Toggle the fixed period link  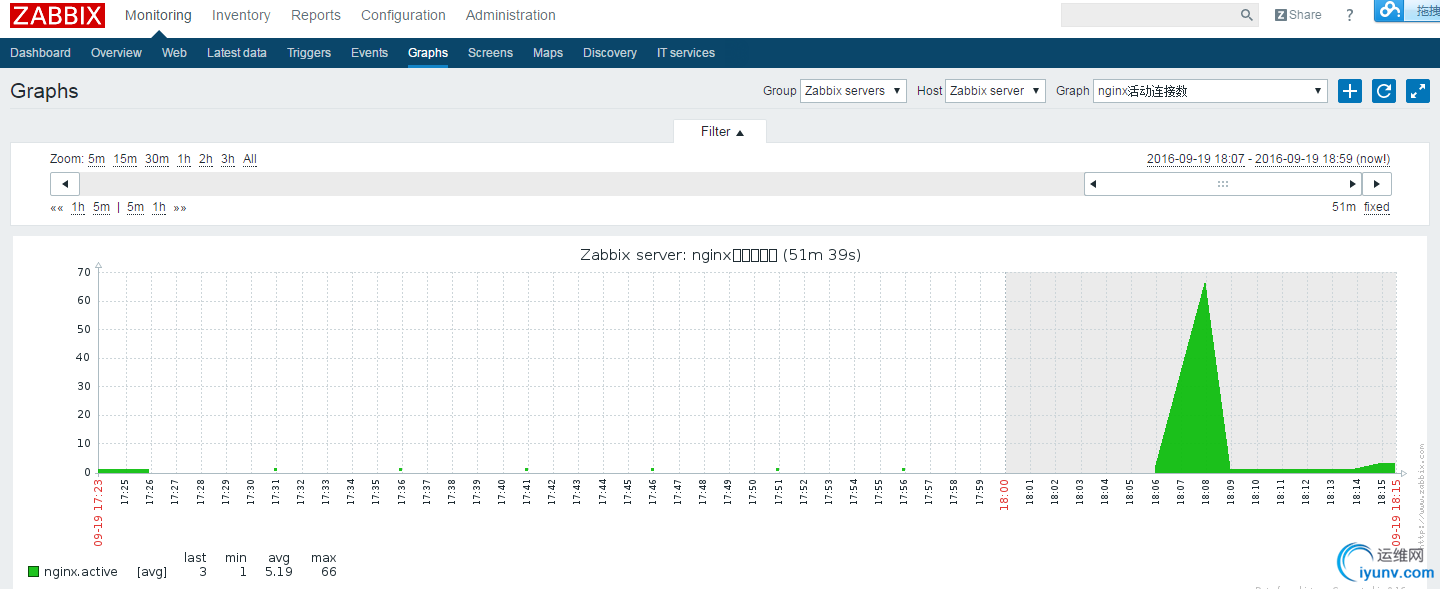1377,208
